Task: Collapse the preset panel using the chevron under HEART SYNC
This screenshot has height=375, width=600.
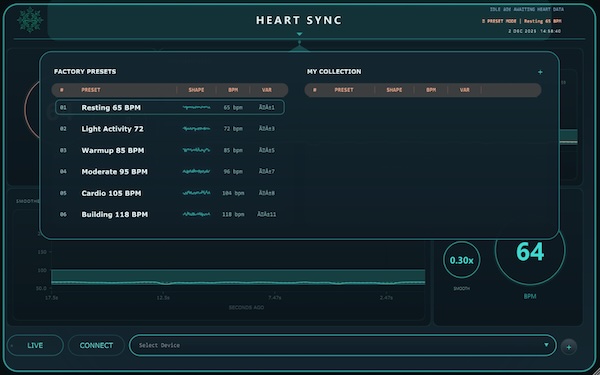Action: [x=299, y=34]
